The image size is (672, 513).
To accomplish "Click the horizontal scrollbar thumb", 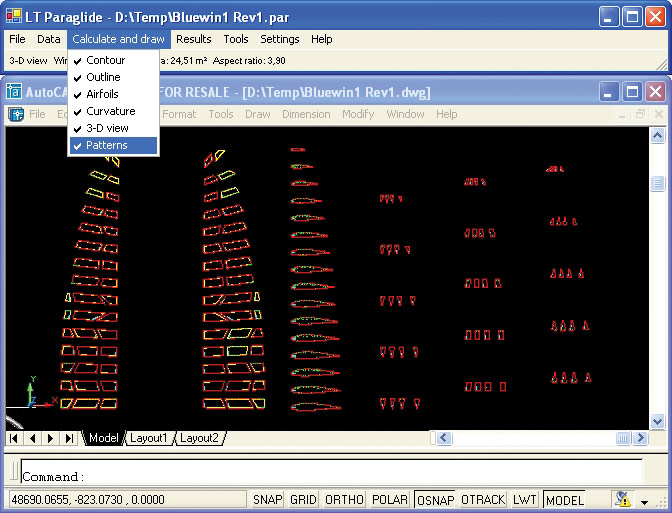I will (624, 438).
